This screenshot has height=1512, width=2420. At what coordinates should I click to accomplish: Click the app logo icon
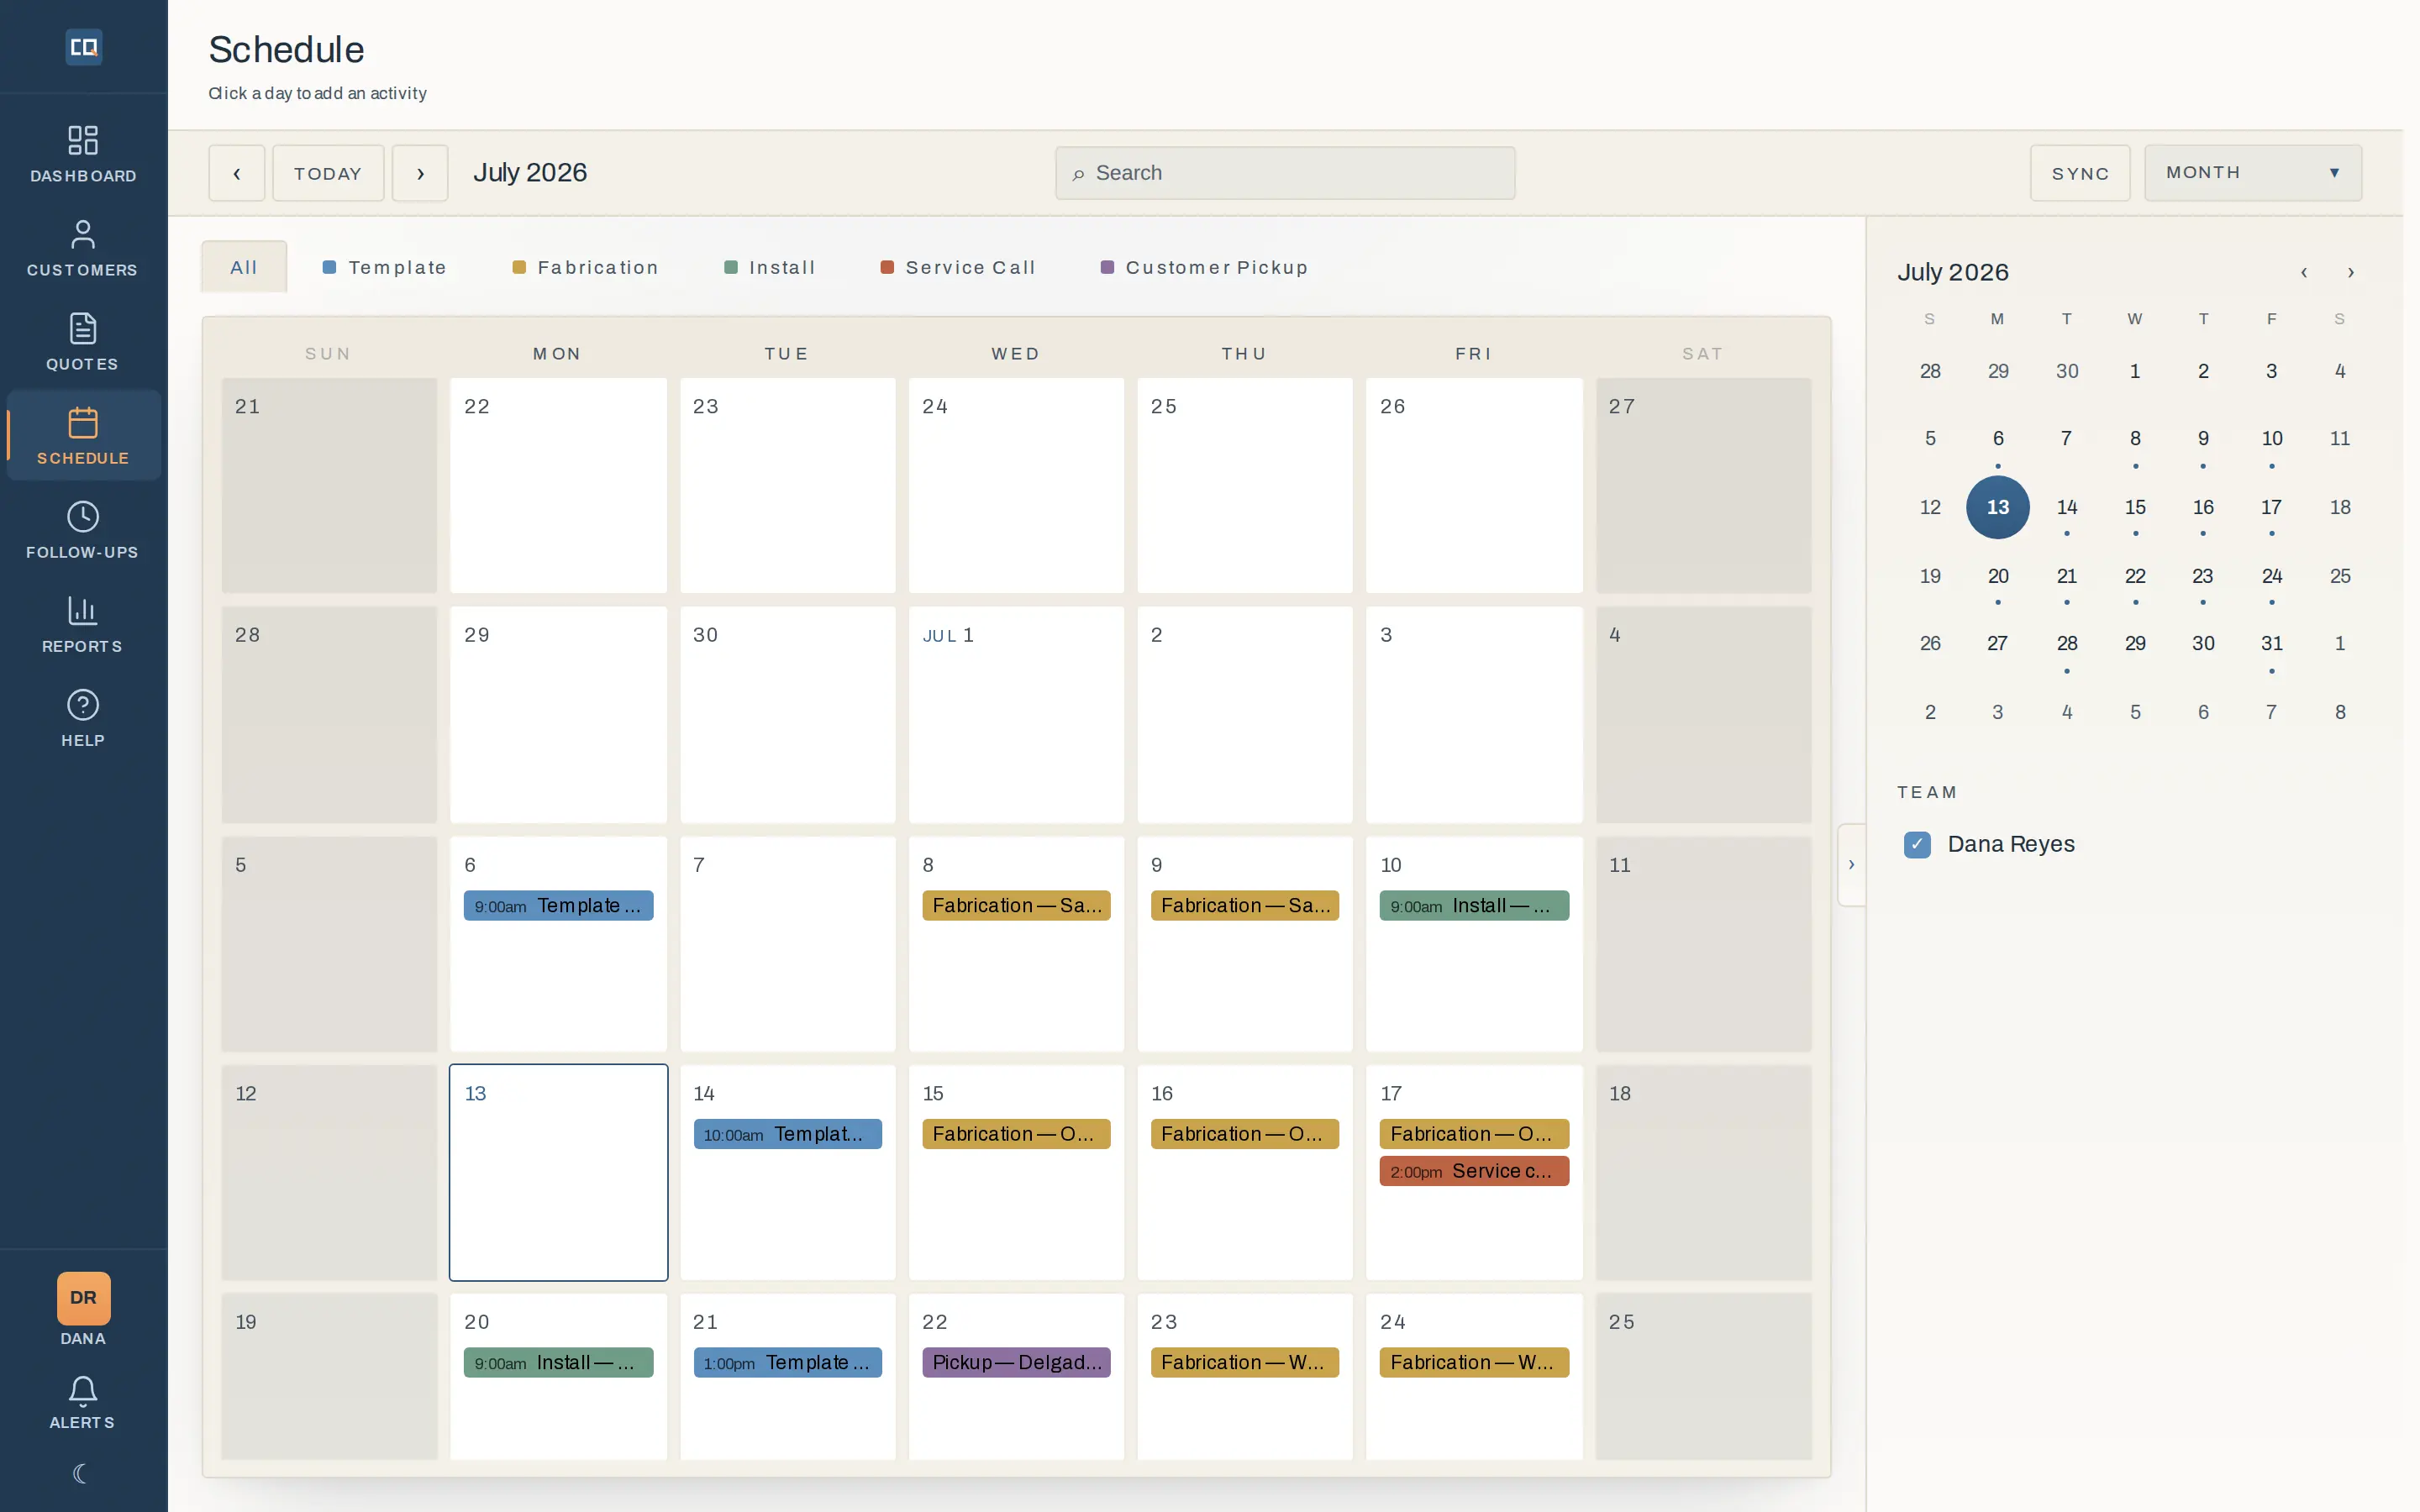(83, 47)
